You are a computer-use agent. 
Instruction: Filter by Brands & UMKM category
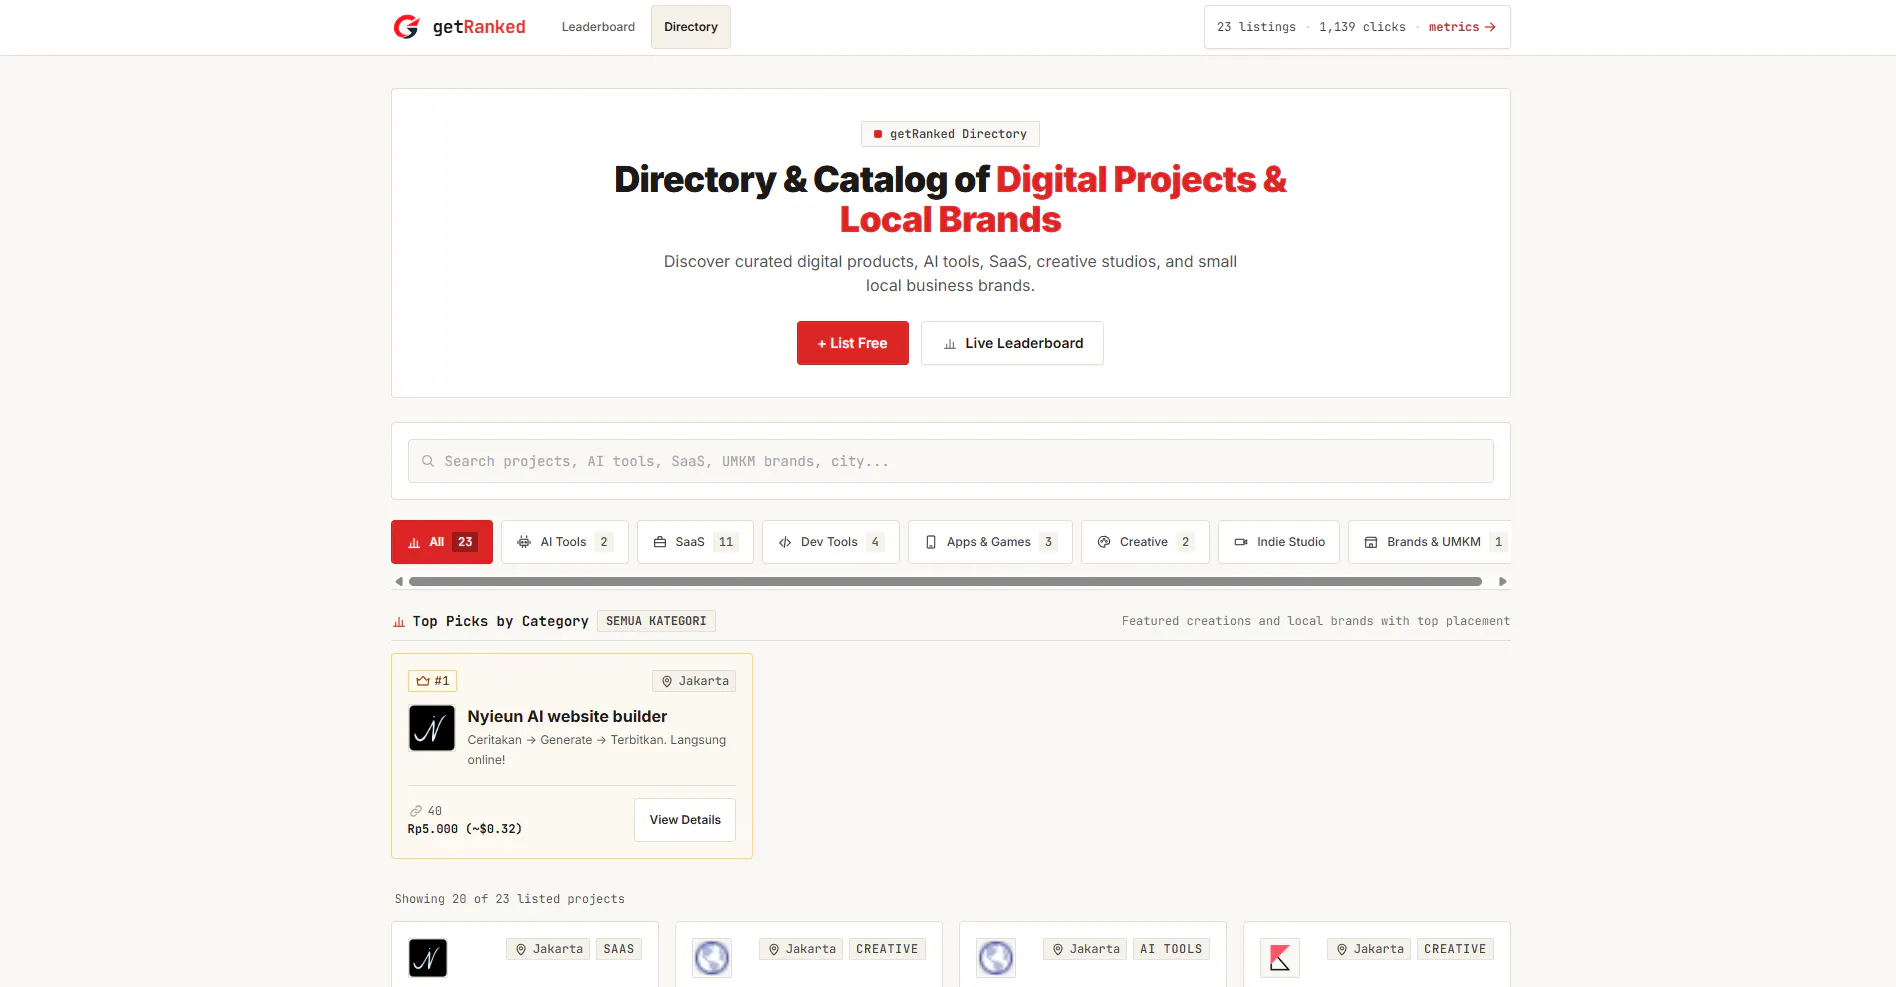pos(1430,542)
